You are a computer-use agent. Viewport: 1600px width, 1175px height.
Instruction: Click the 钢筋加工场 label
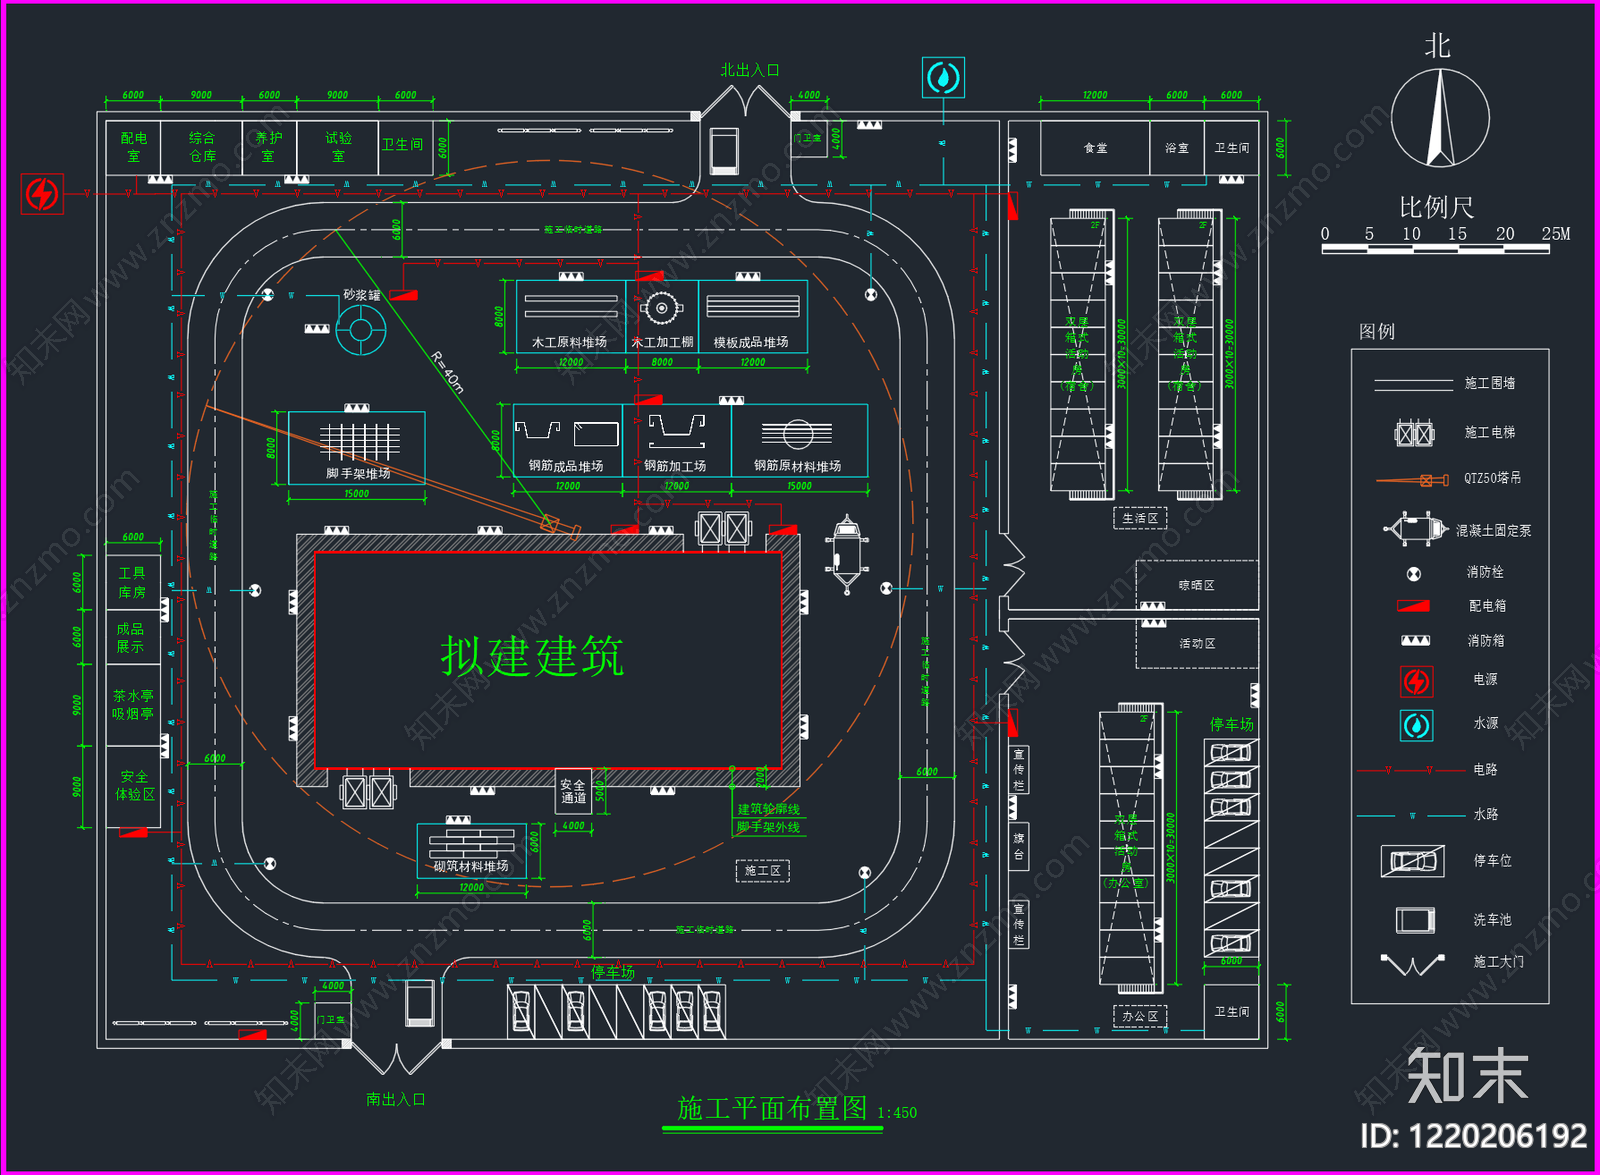pos(675,466)
